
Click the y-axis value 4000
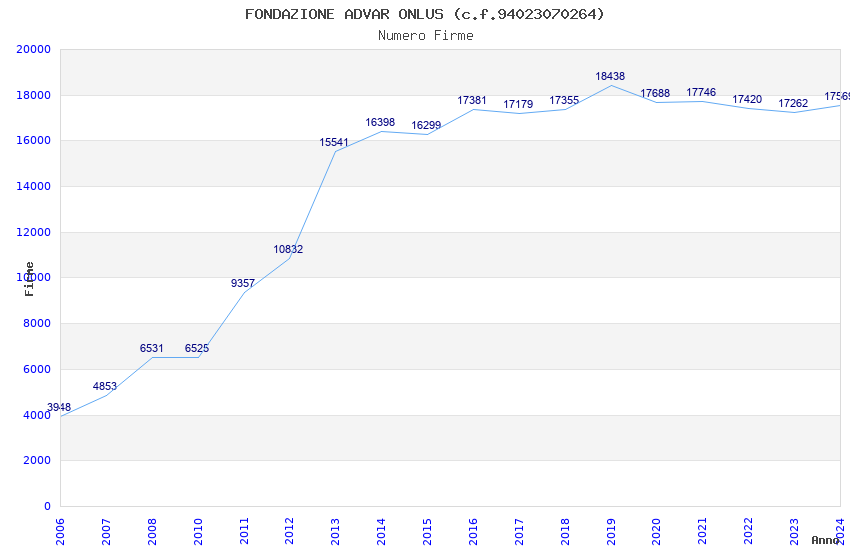tap(37, 416)
